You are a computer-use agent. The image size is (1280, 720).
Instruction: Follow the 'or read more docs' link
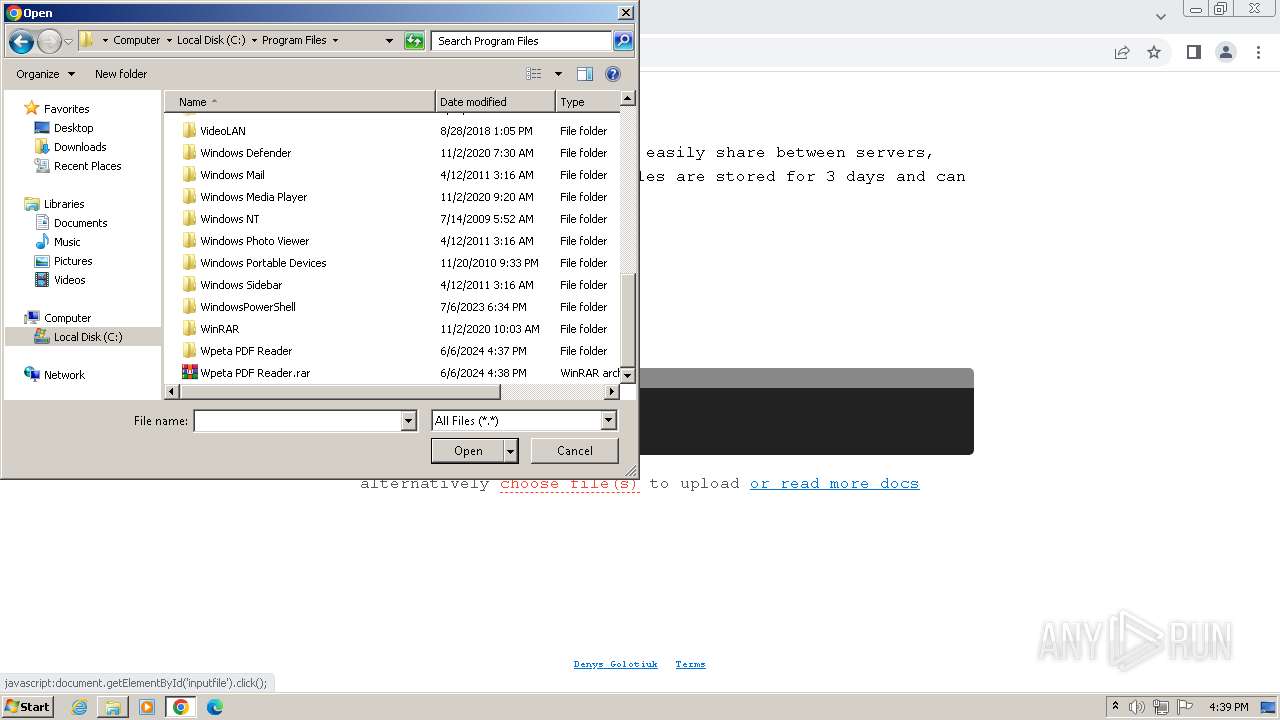pos(834,484)
